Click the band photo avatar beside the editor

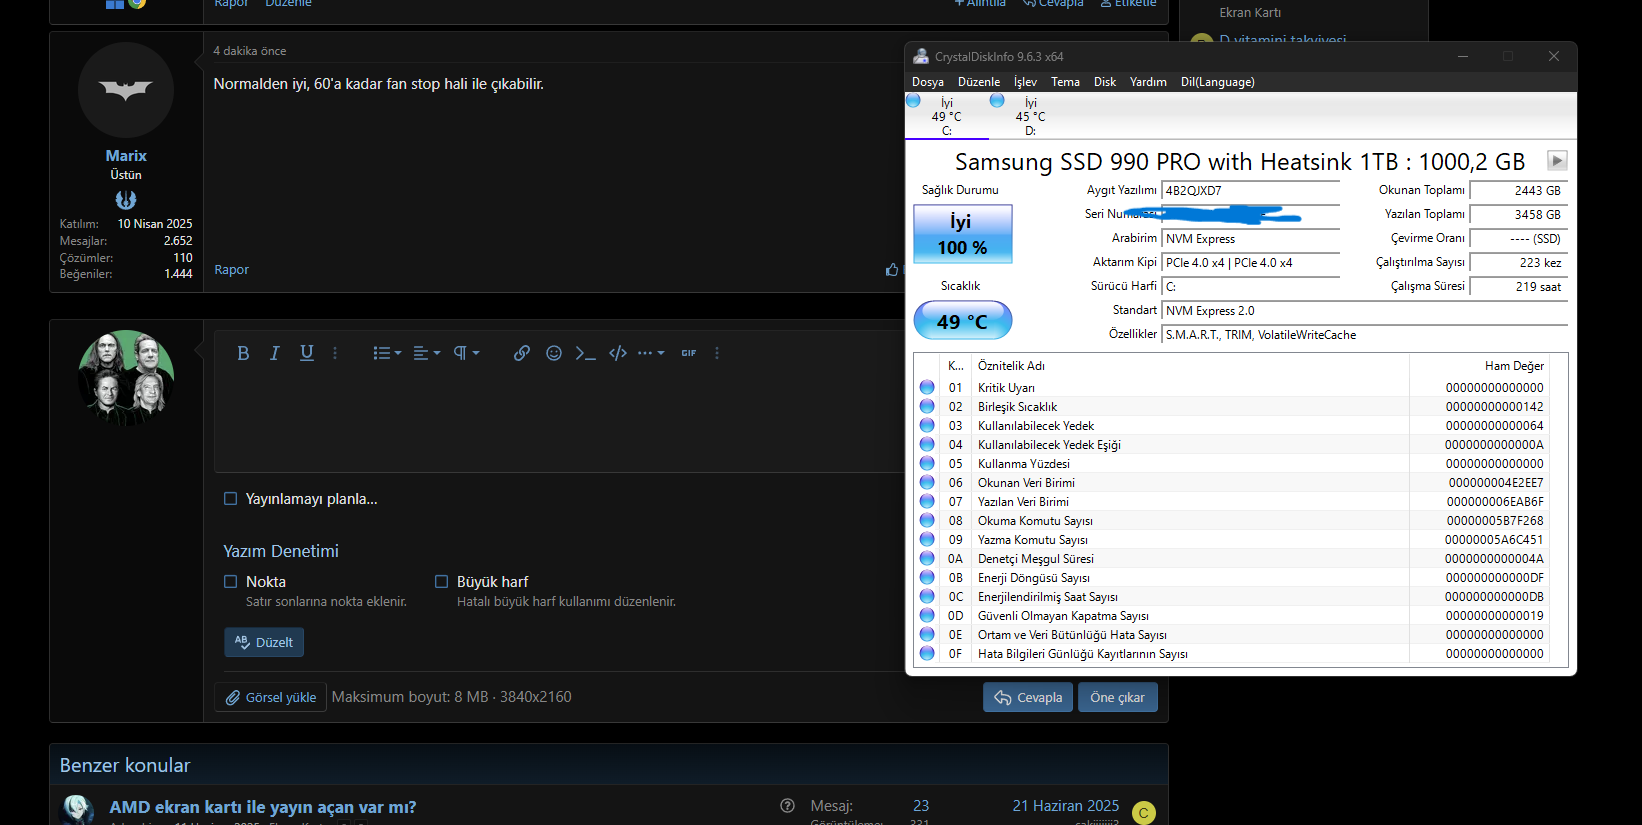(126, 378)
